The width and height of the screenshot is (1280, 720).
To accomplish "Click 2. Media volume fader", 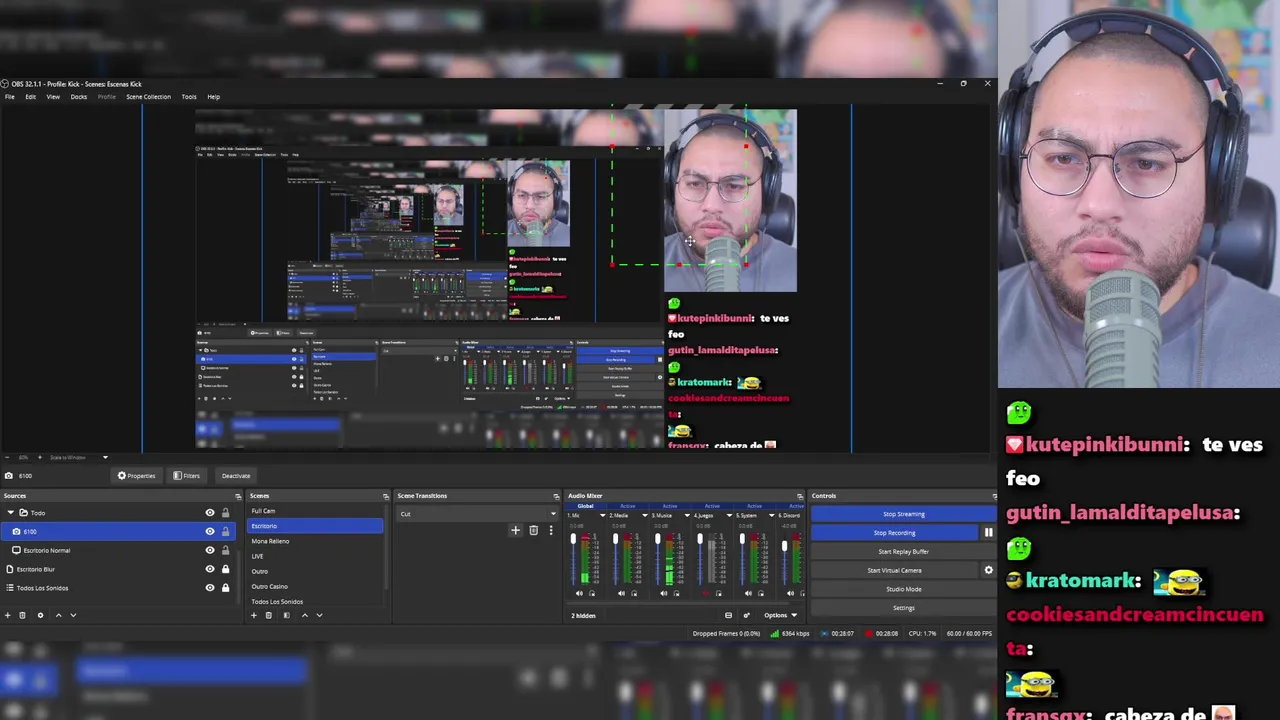I will (615, 539).
